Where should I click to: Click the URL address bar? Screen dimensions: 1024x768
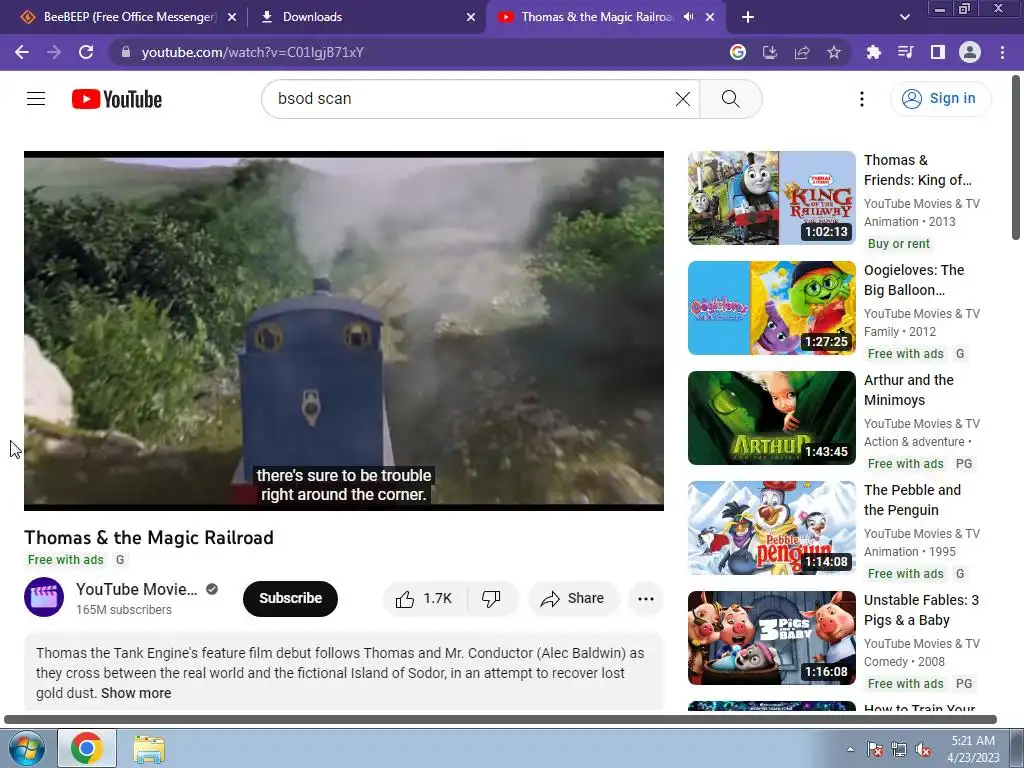point(418,52)
